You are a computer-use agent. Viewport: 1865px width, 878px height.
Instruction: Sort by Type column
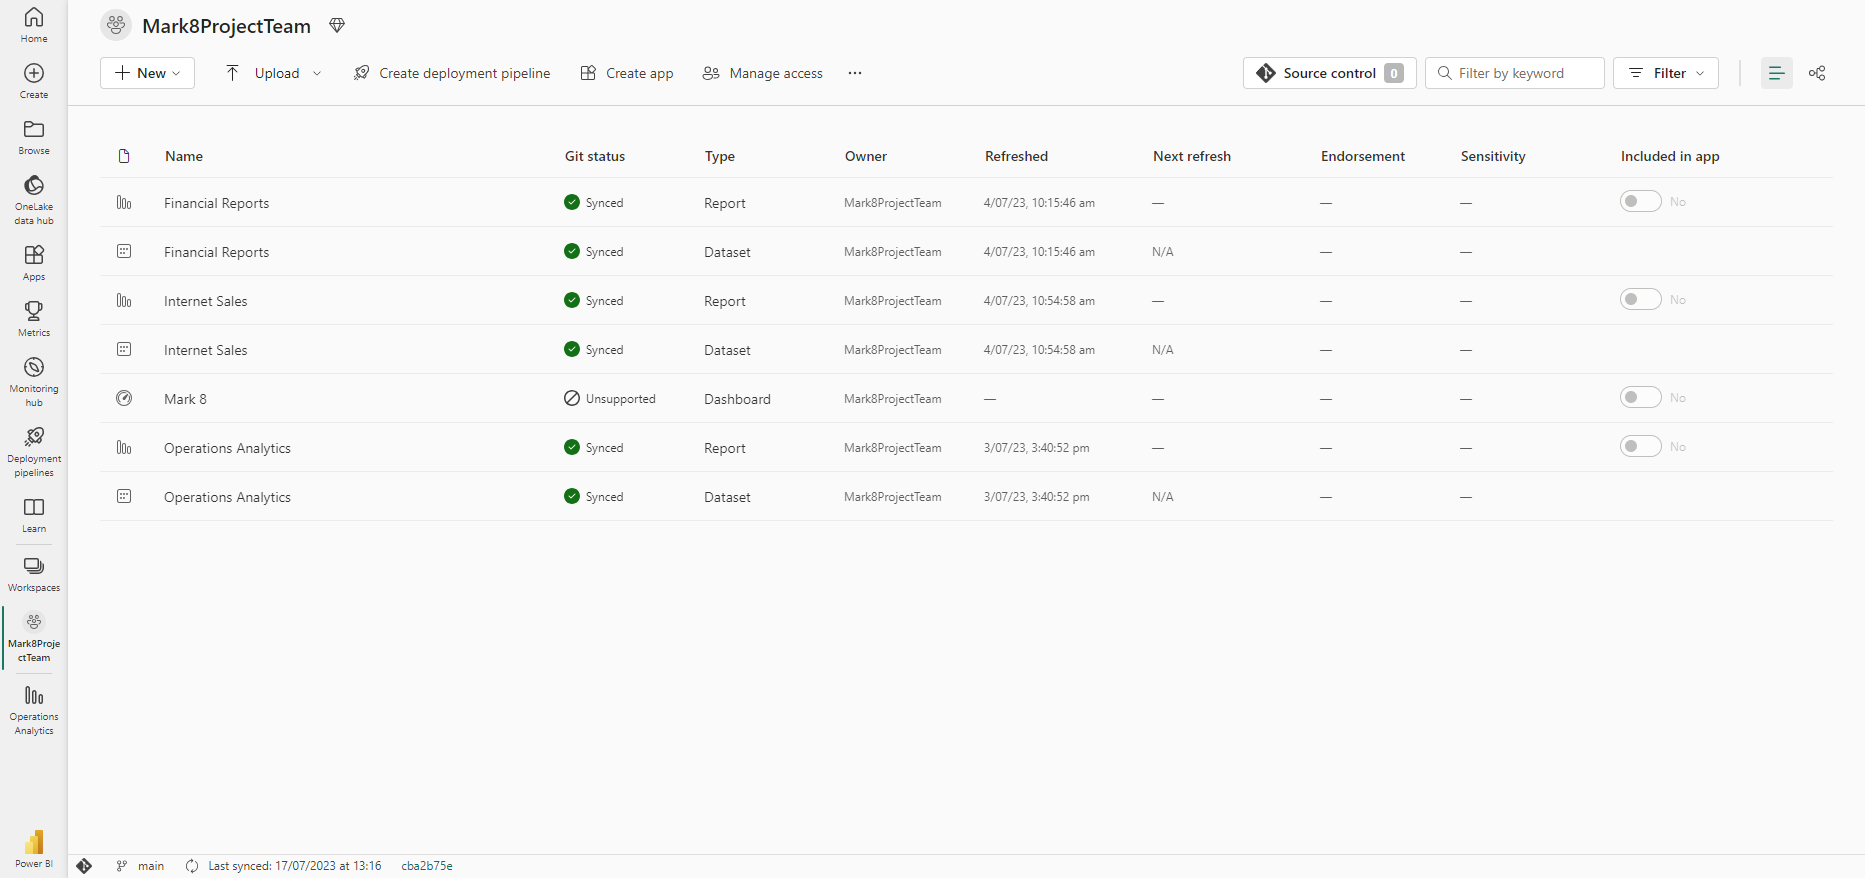point(720,157)
